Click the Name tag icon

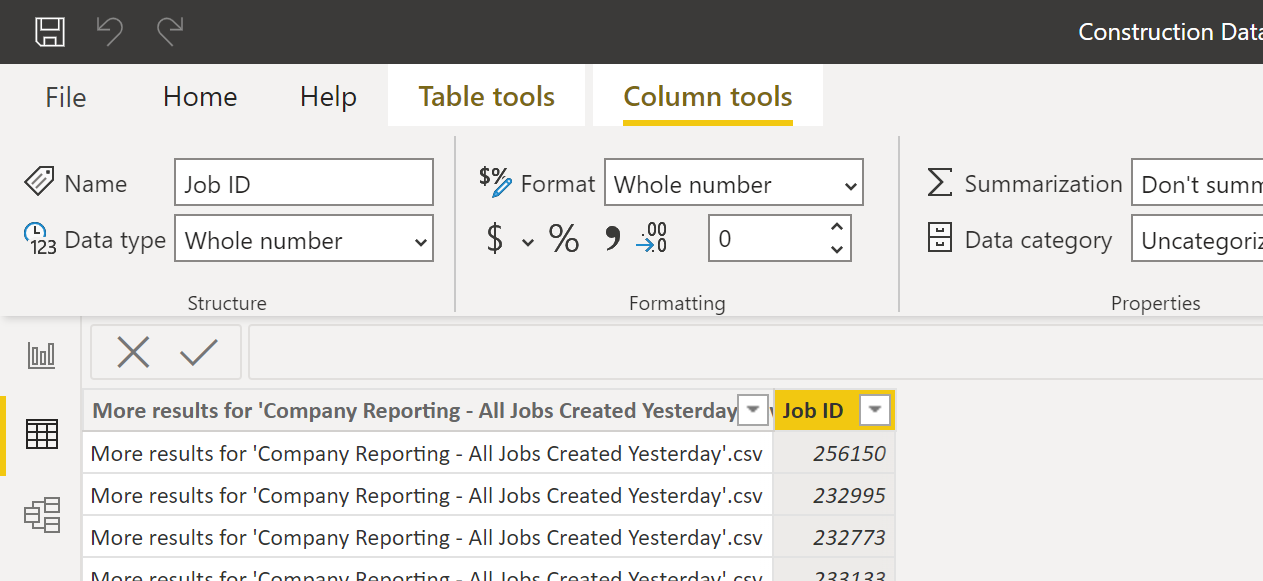39,182
